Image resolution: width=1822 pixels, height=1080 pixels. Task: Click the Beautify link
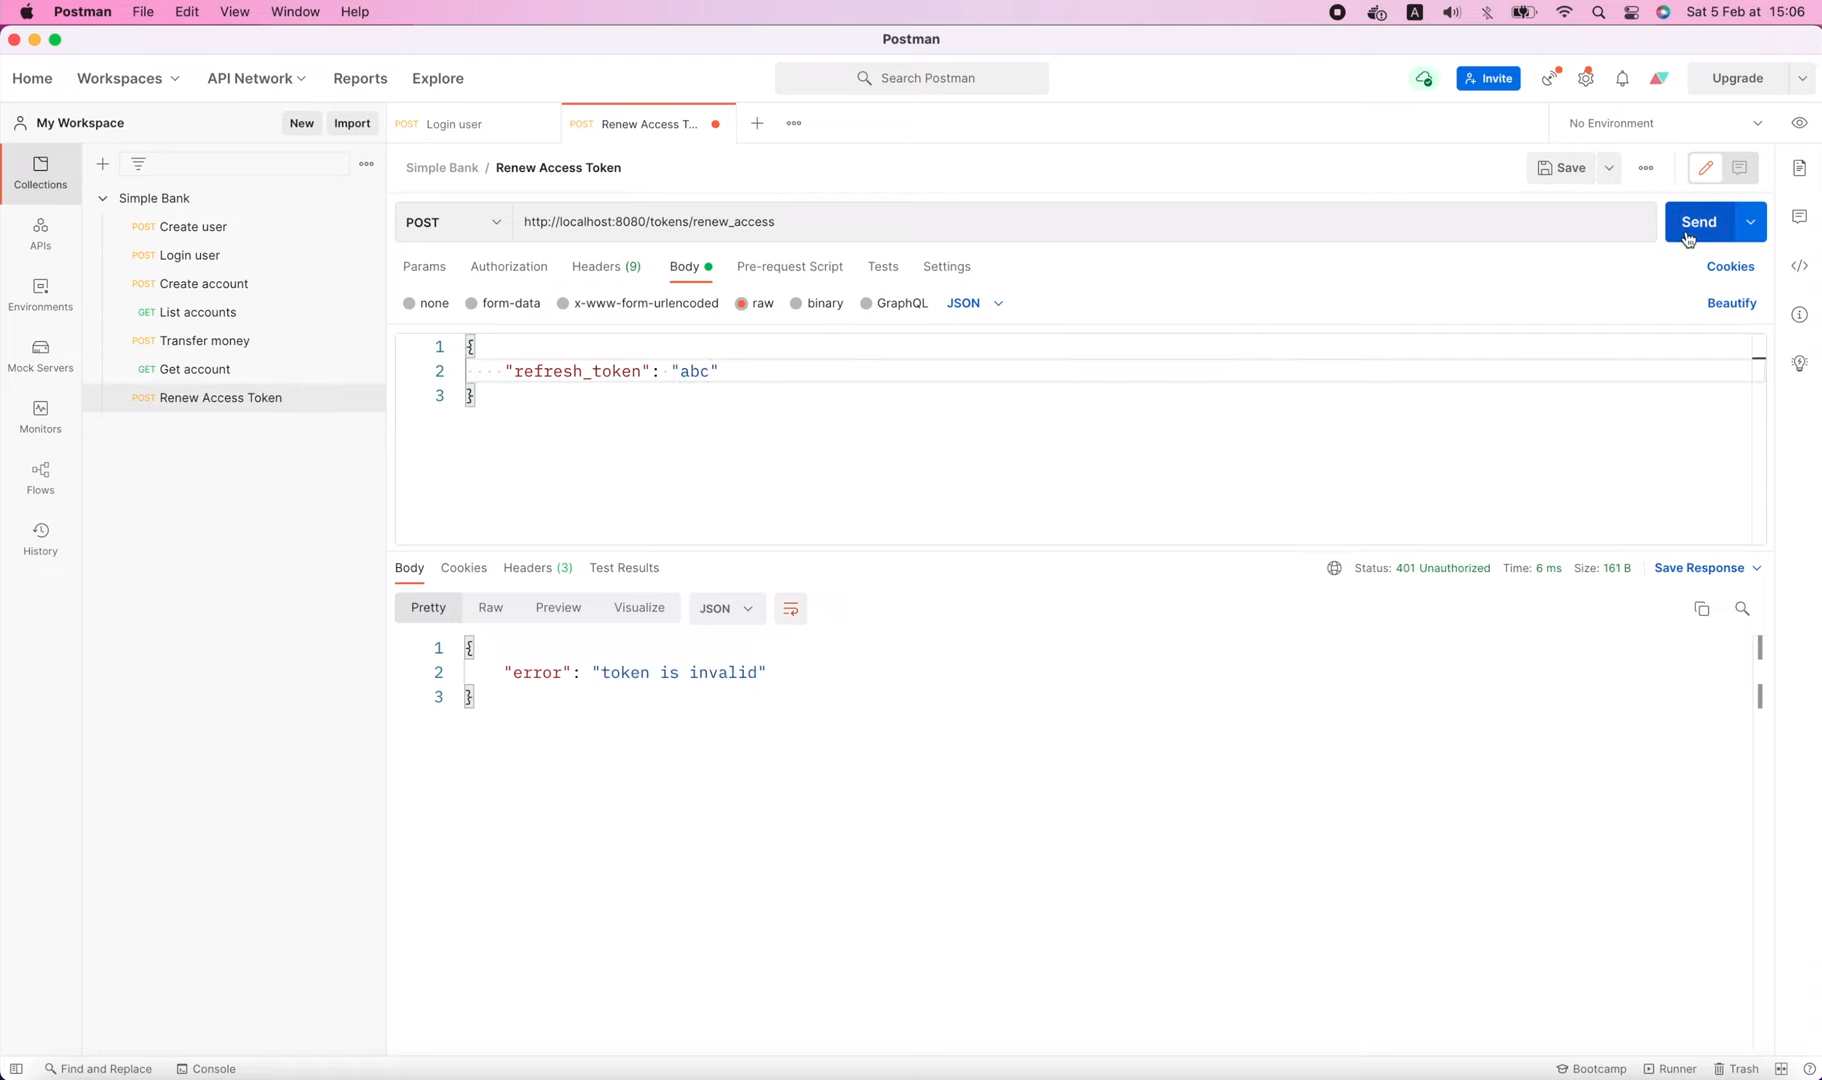[x=1732, y=303]
